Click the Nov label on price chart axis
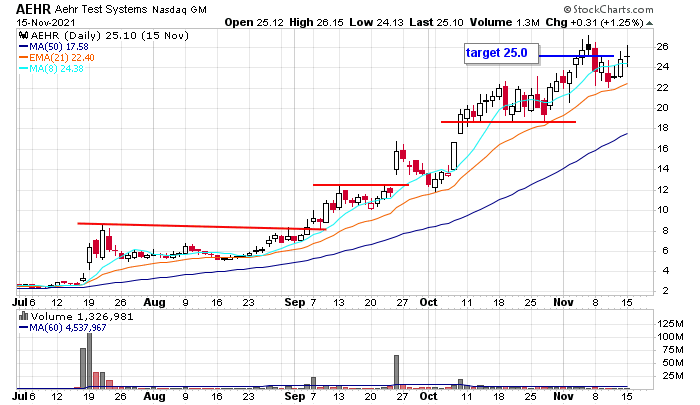Viewport: 700px width, 405px height. pyautogui.click(x=563, y=302)
